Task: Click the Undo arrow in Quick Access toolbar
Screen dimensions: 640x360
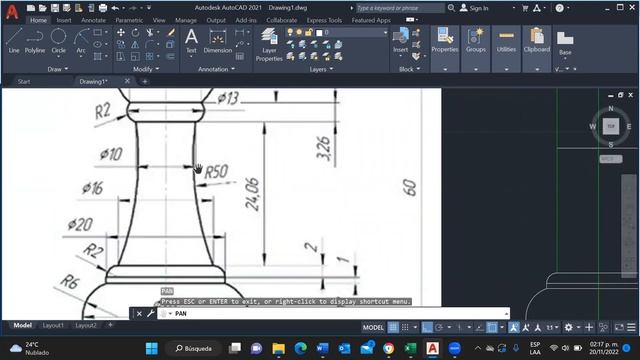Action: [x=115, y=8]
